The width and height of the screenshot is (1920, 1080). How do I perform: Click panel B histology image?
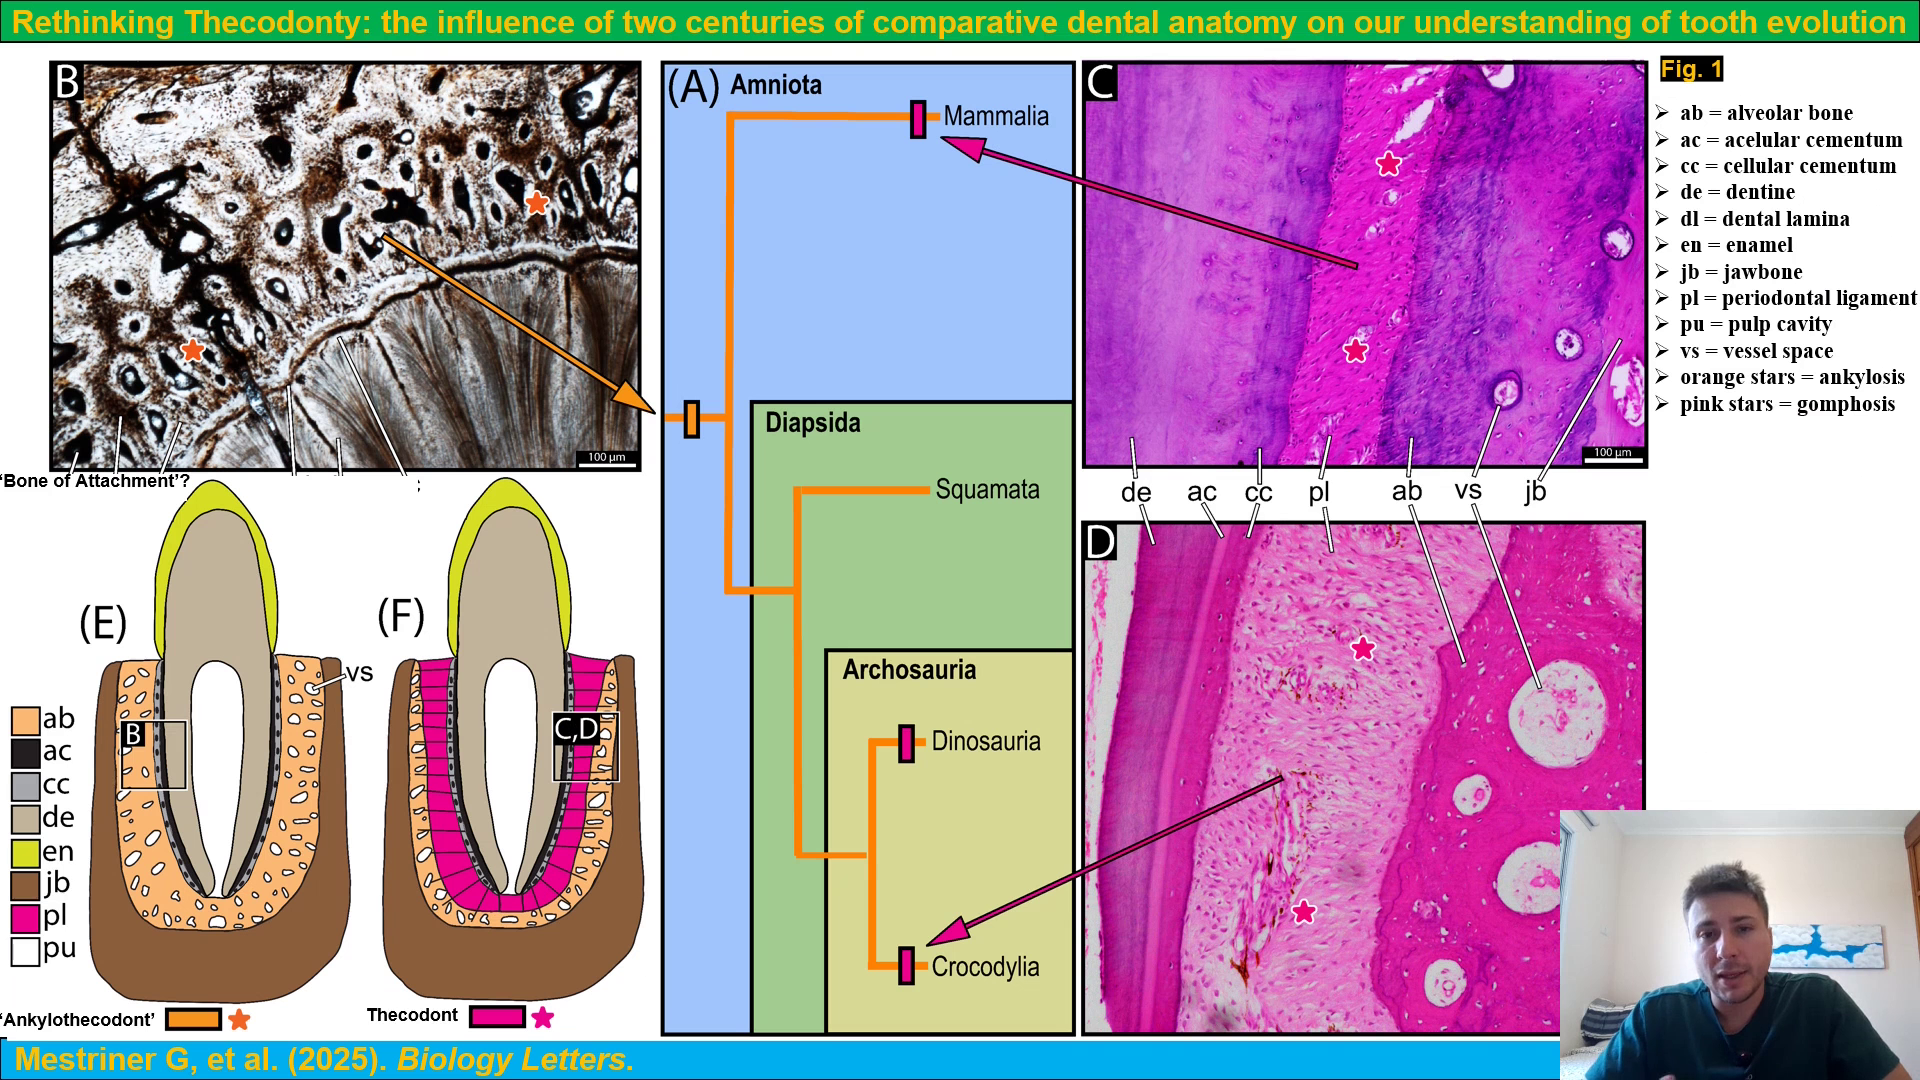click(x=346, y=266)
